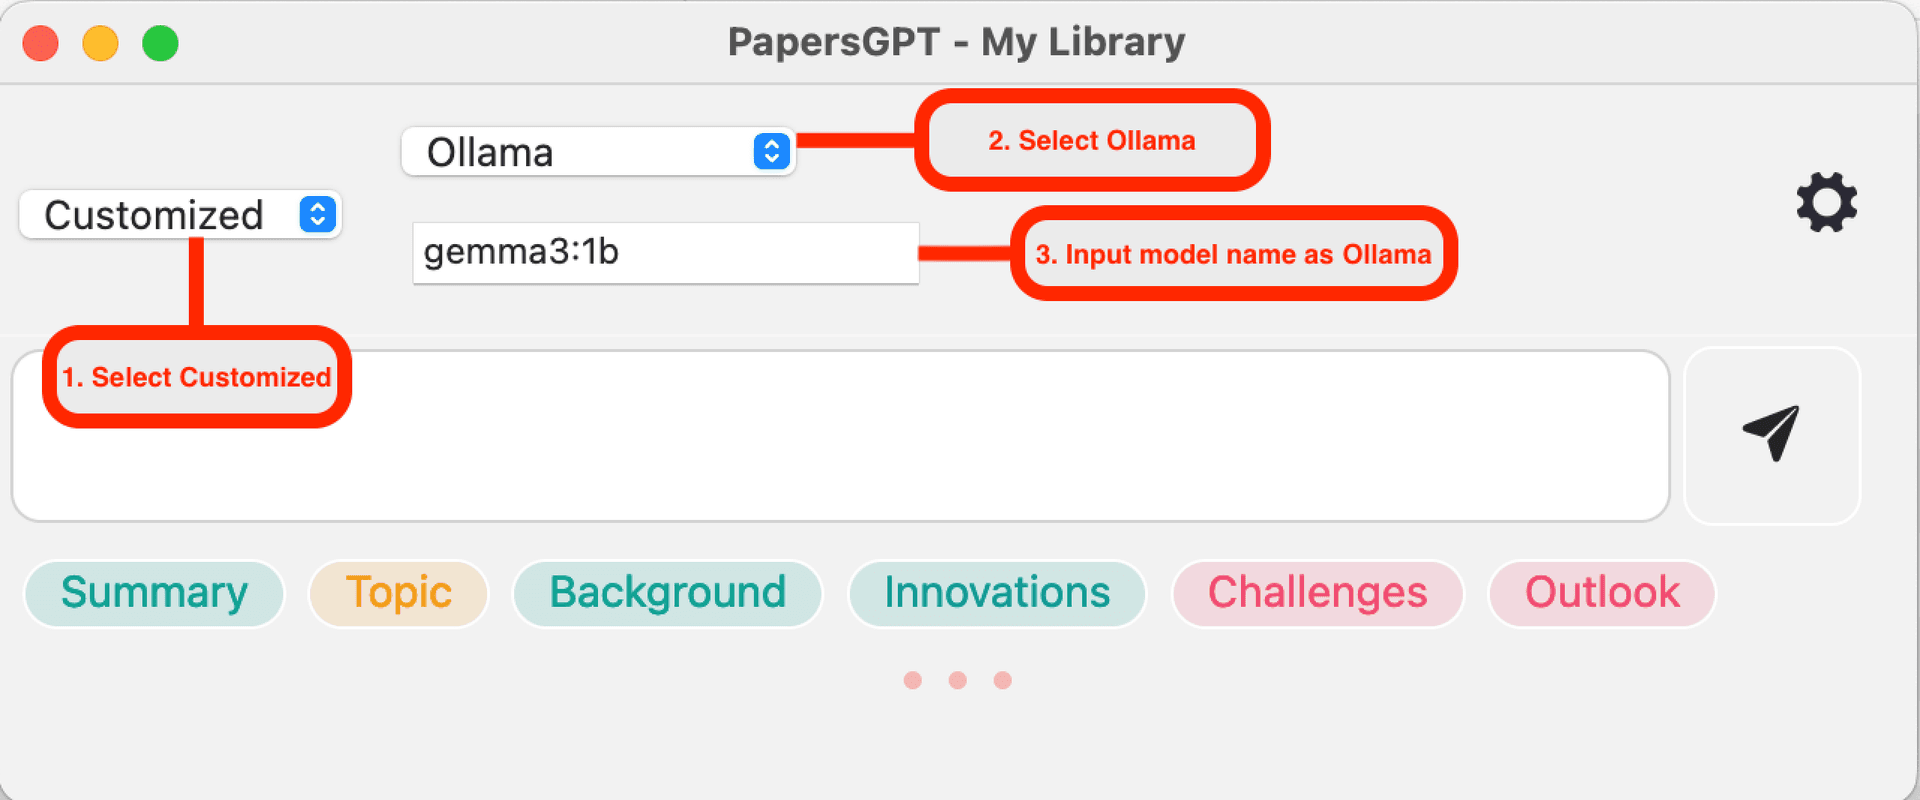Select the Topic prompt button
Image resolution: width=1920 pixels, height=800 pixels.
pyautogui.click(x=398, y=593)
